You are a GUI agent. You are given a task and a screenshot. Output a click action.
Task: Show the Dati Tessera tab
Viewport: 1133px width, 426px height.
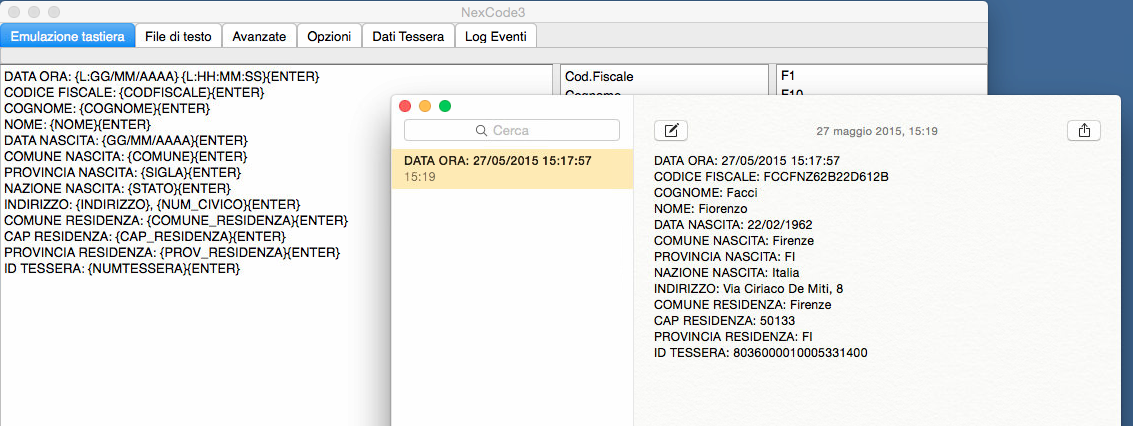(x=408, y=36)
